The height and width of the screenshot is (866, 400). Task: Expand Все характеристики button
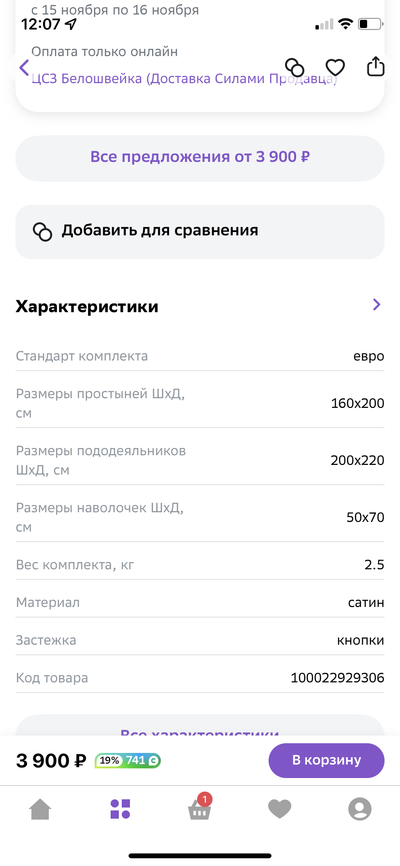coord(200,726)
